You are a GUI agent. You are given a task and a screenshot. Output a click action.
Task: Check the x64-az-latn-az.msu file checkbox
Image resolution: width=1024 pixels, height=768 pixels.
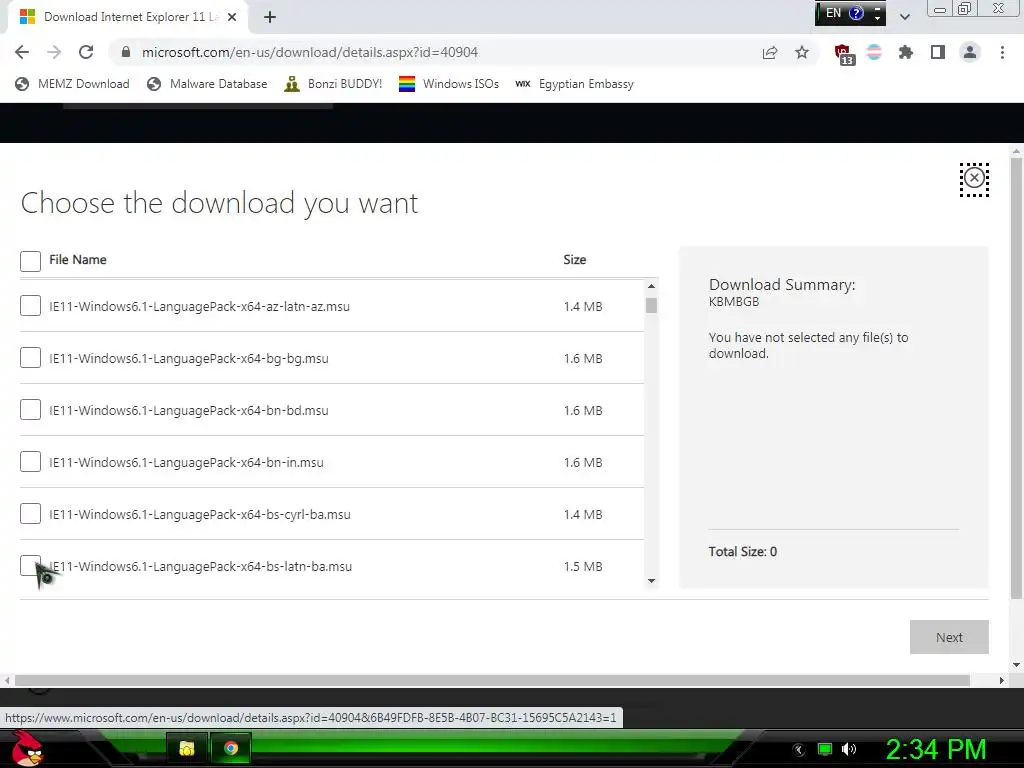(x=30, y=306)
